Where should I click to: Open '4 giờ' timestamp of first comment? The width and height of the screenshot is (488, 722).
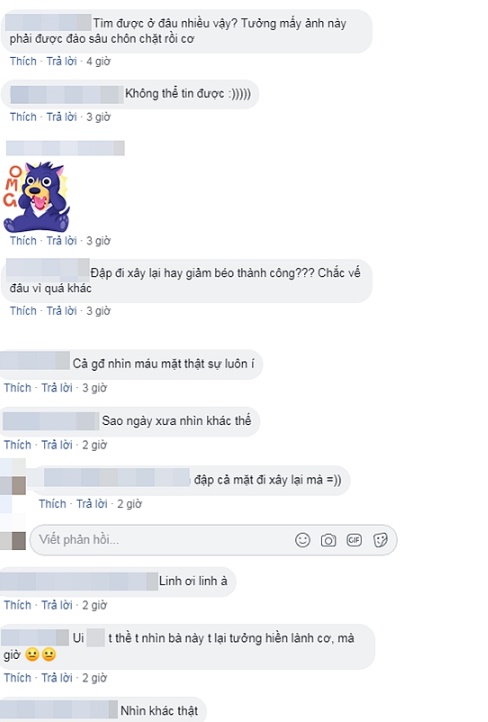click(99, 61)
